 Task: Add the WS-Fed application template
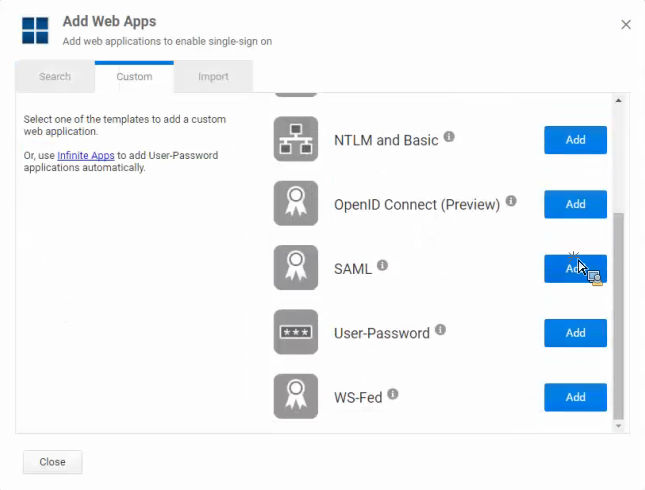[x=575, y=397]
